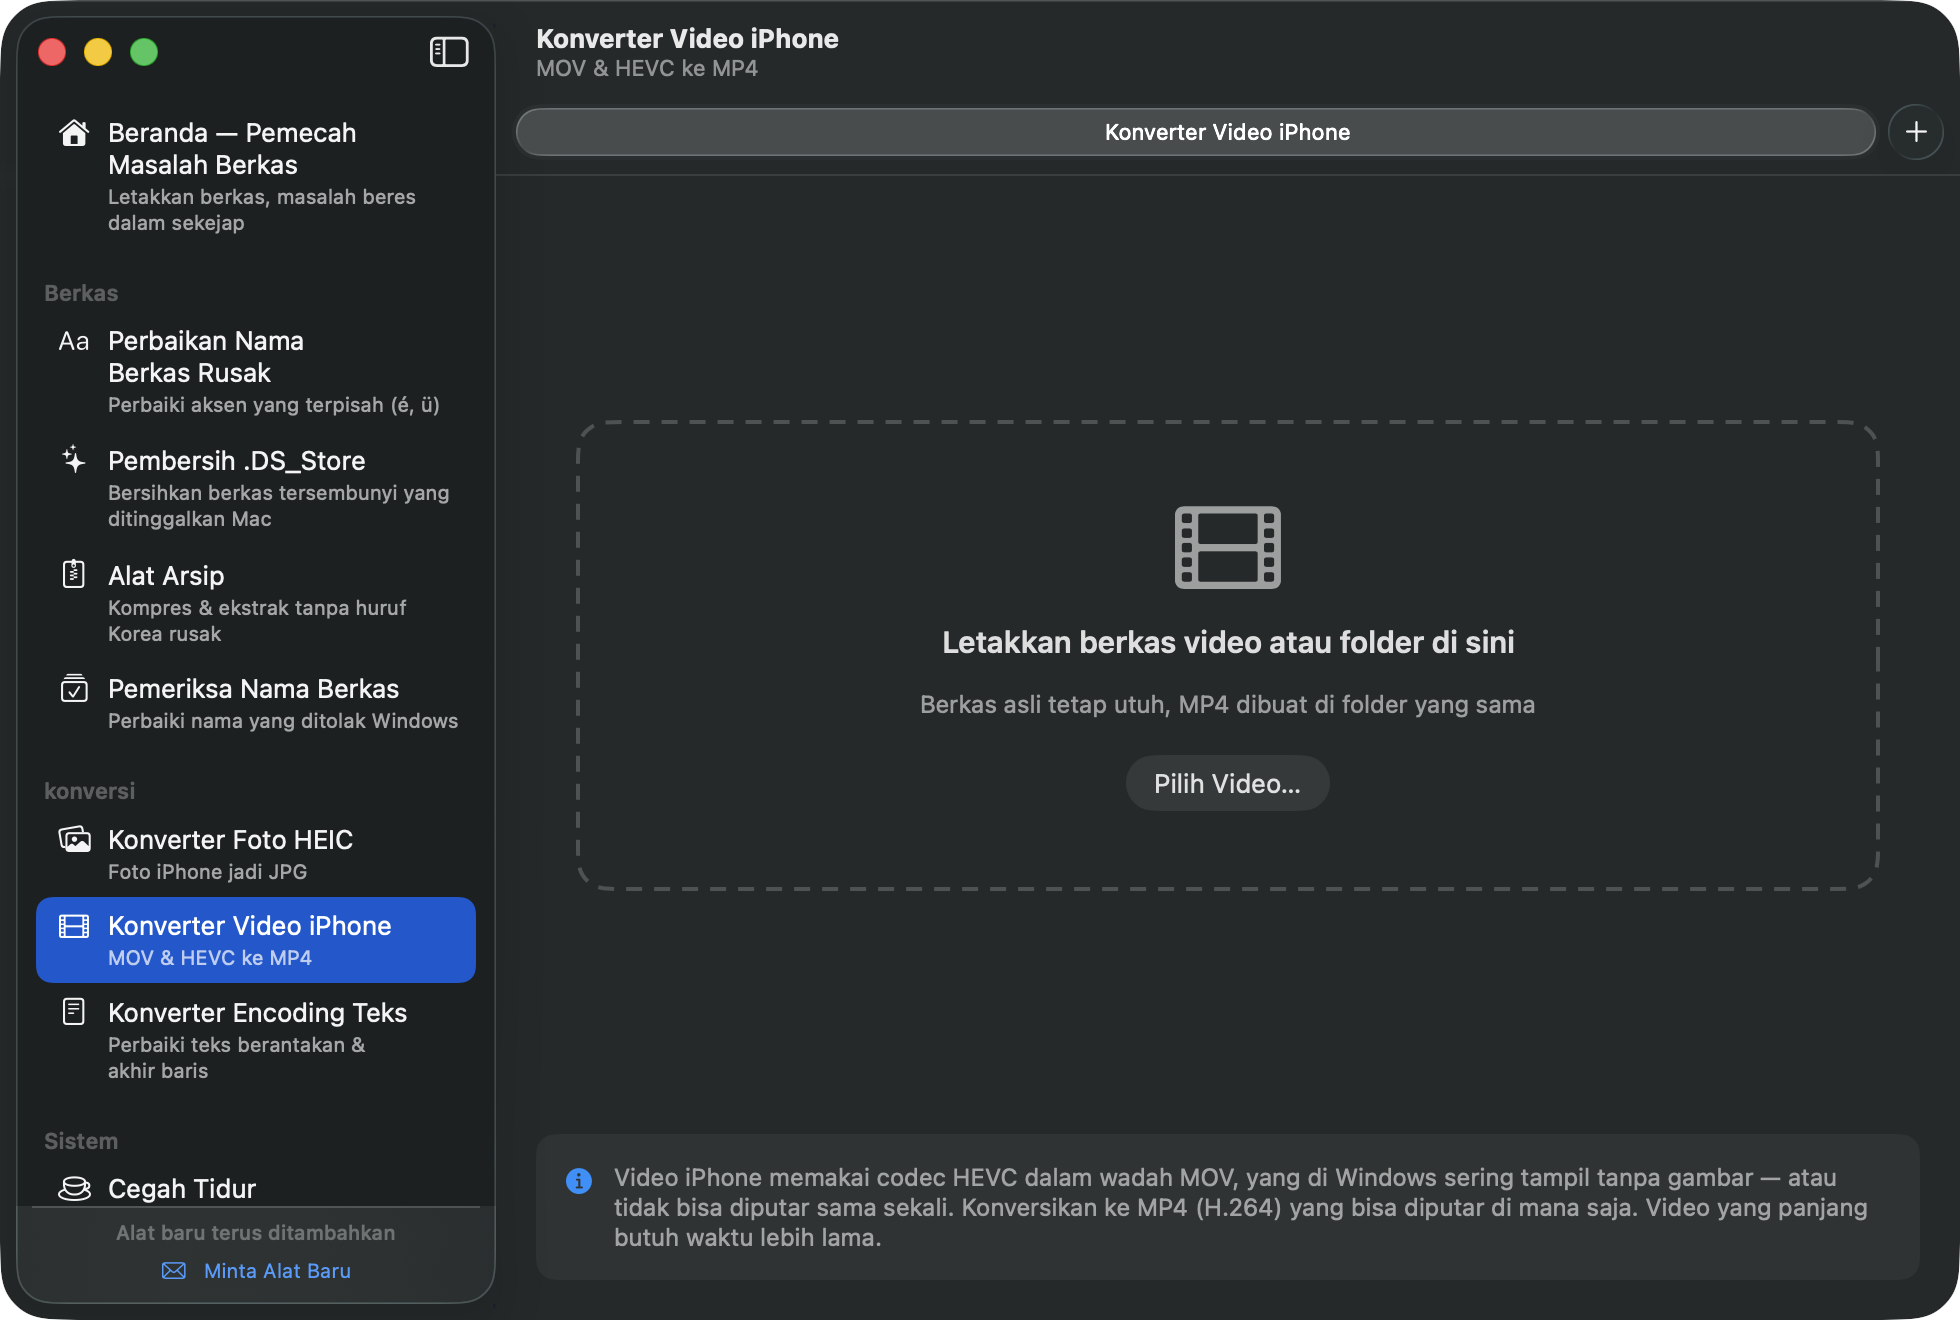Select the Konverter Video iPhone tab
This screenshot has width=1960, height=1320.
click(x=1196, y=132)
